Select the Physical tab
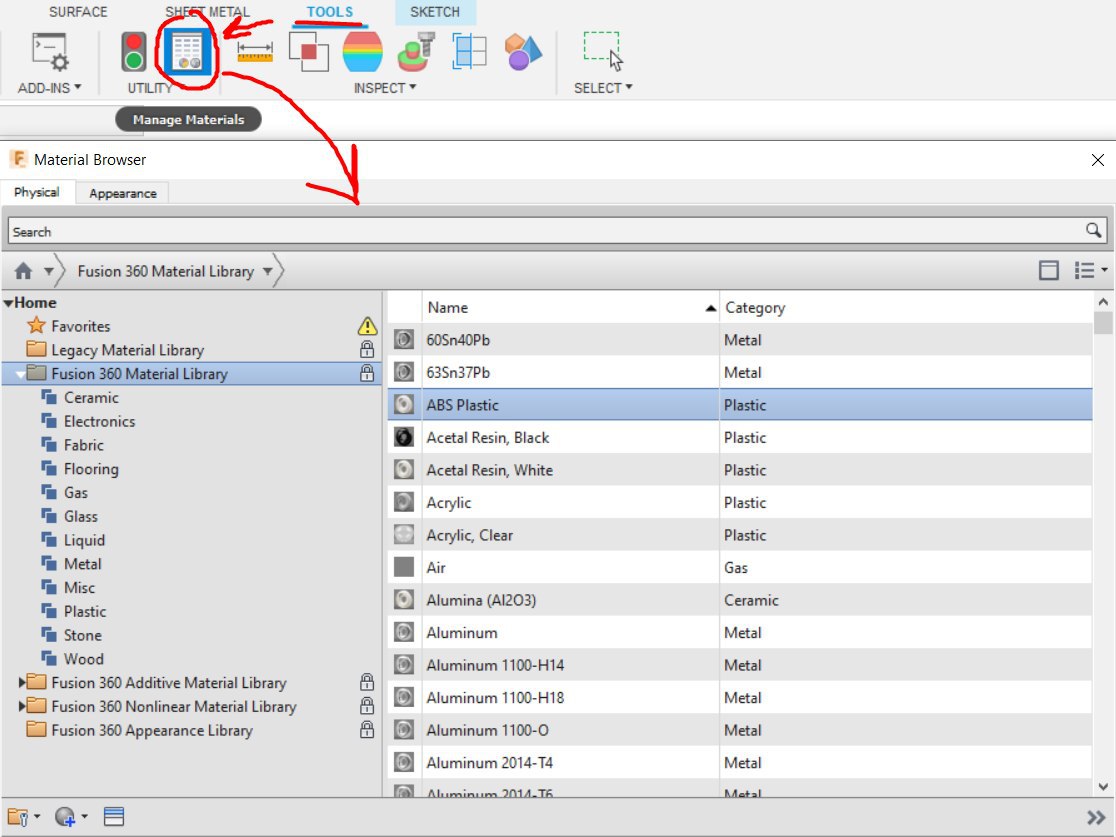 point(37,192)
